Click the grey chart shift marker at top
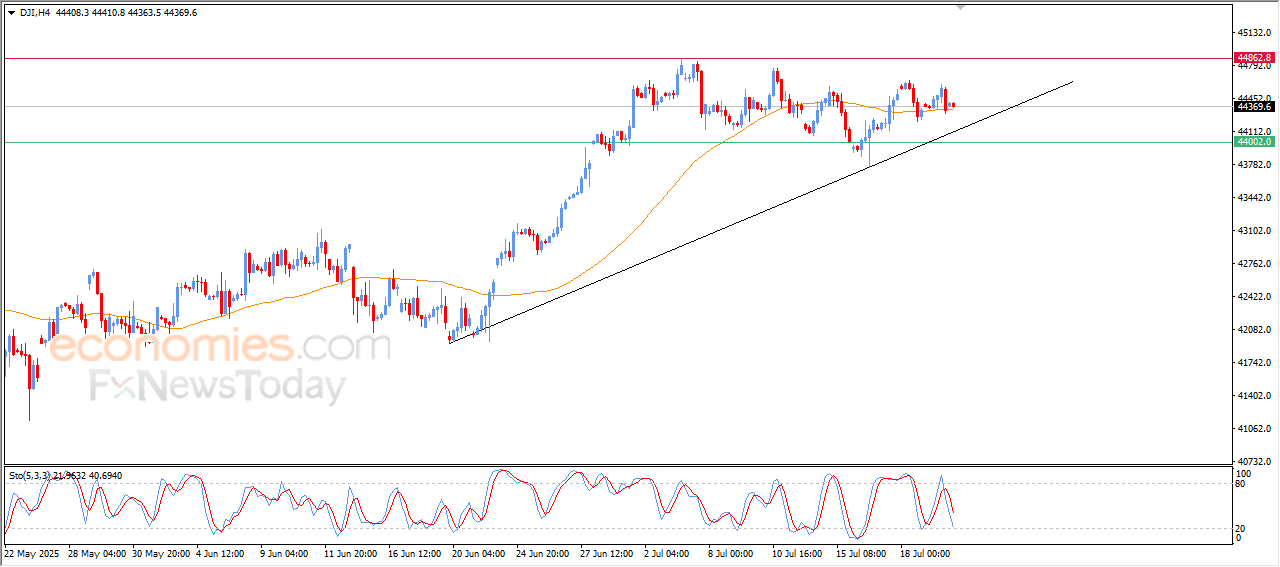This screenshot has height=567, width=1280. point(961,7)
